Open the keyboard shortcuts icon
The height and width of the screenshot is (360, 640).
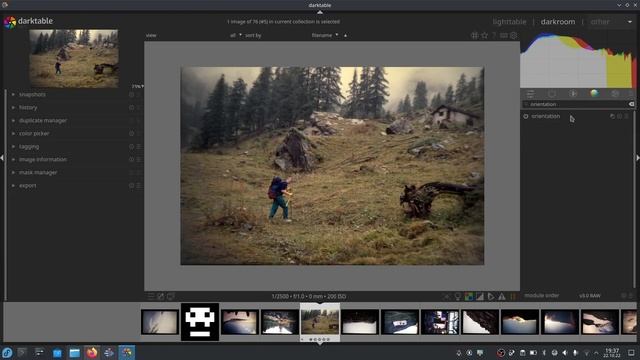pyautogui.click(x=504, y=36)
